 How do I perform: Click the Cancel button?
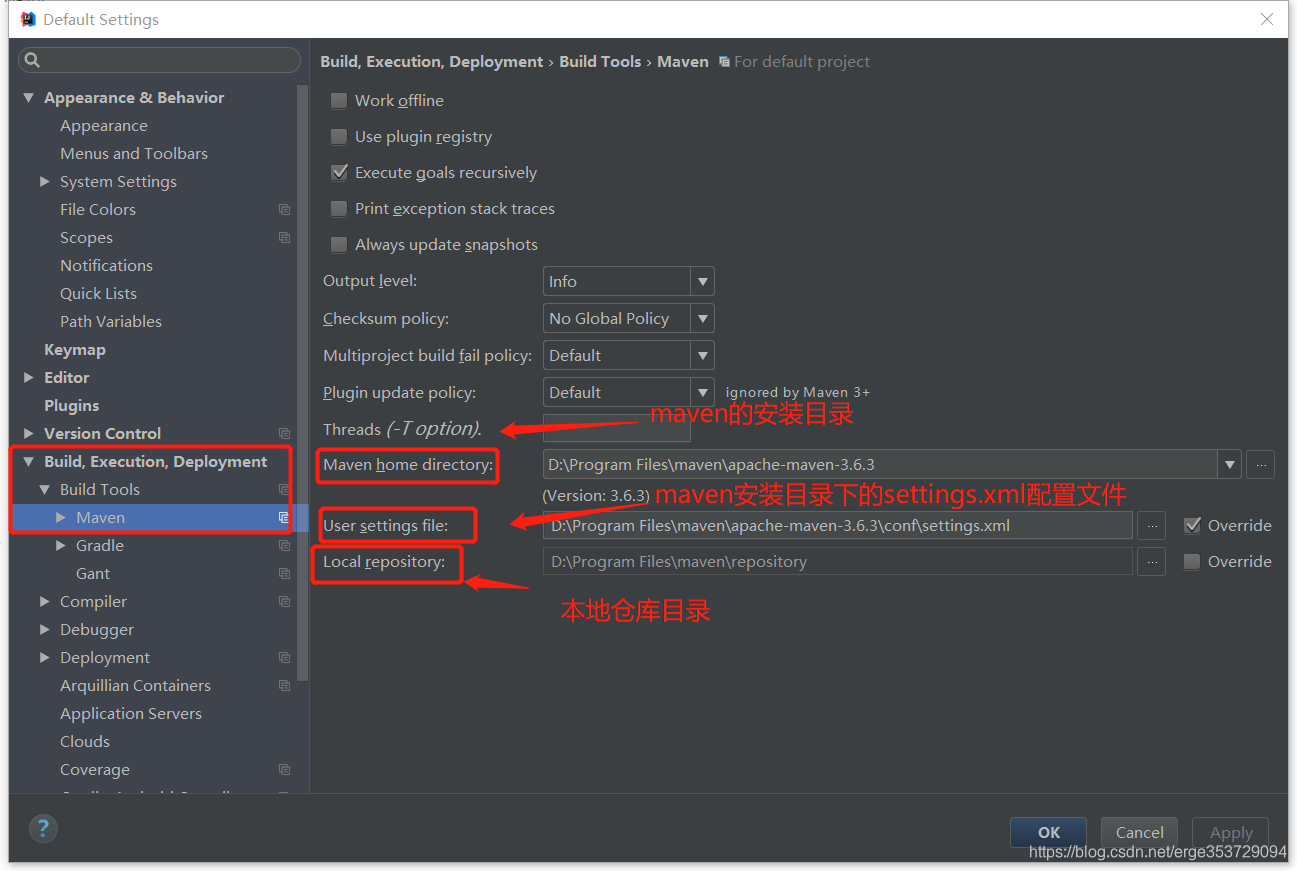click(1139, 832)
